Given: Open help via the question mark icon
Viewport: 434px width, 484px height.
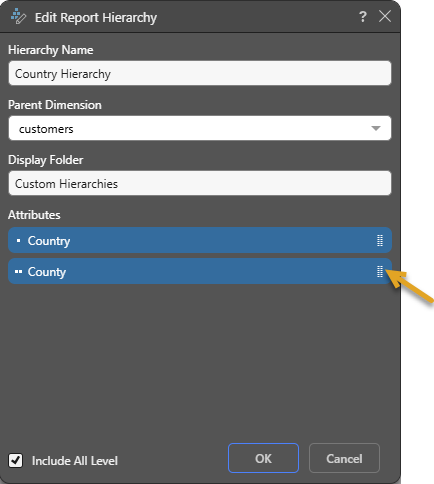Looking at the screenshot, I should (x=363, y=16).
